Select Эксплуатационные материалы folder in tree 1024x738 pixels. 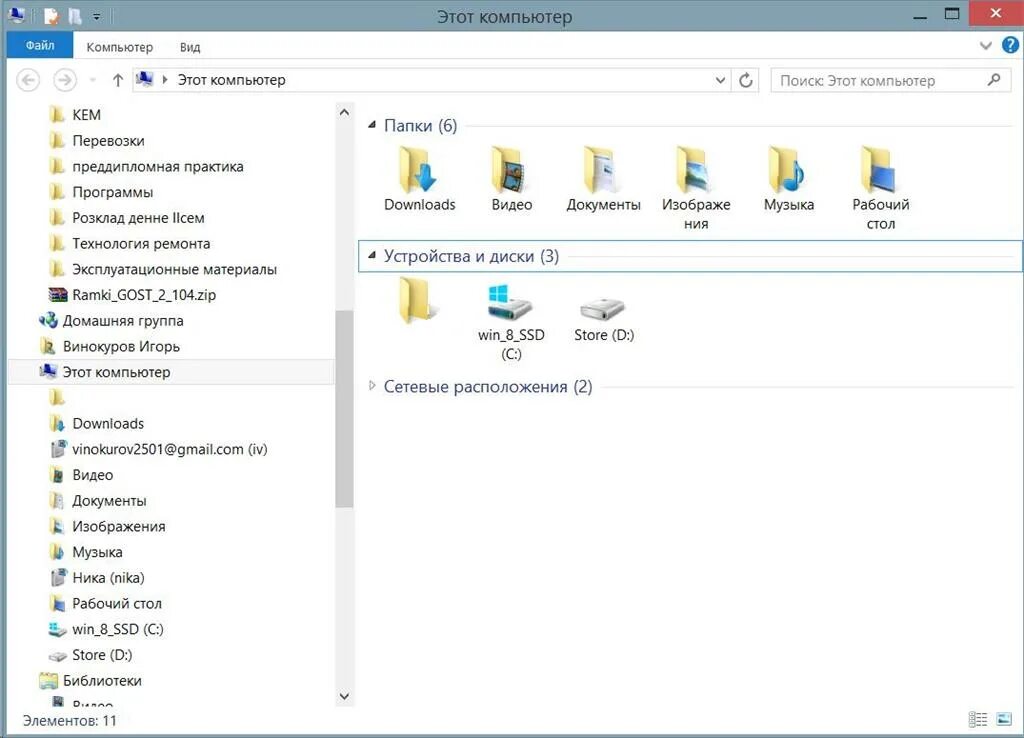point(174,269)
